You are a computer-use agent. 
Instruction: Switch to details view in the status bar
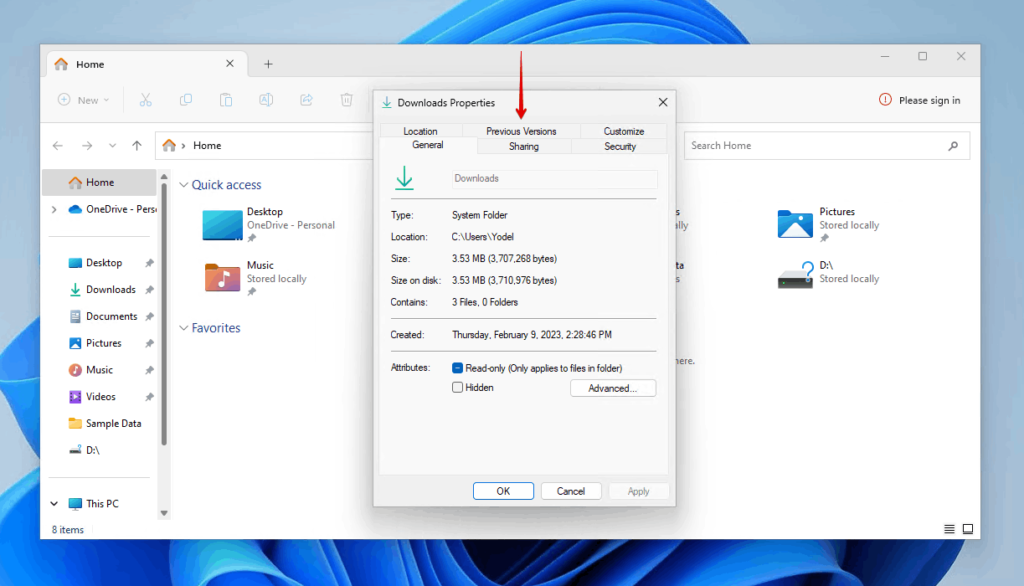948,529
